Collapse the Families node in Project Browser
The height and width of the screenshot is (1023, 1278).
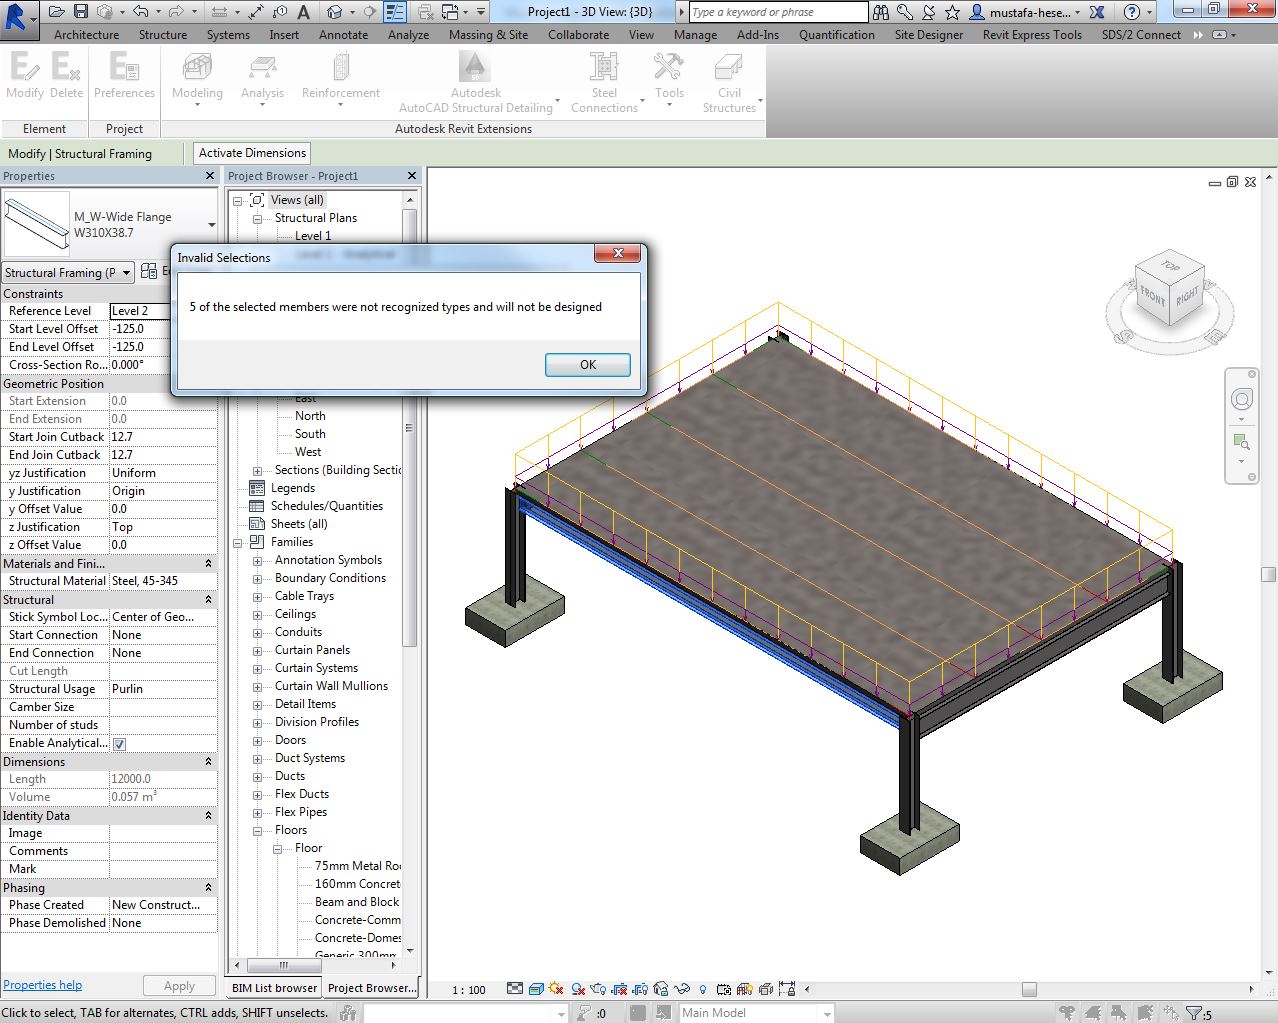coord(237,541)
